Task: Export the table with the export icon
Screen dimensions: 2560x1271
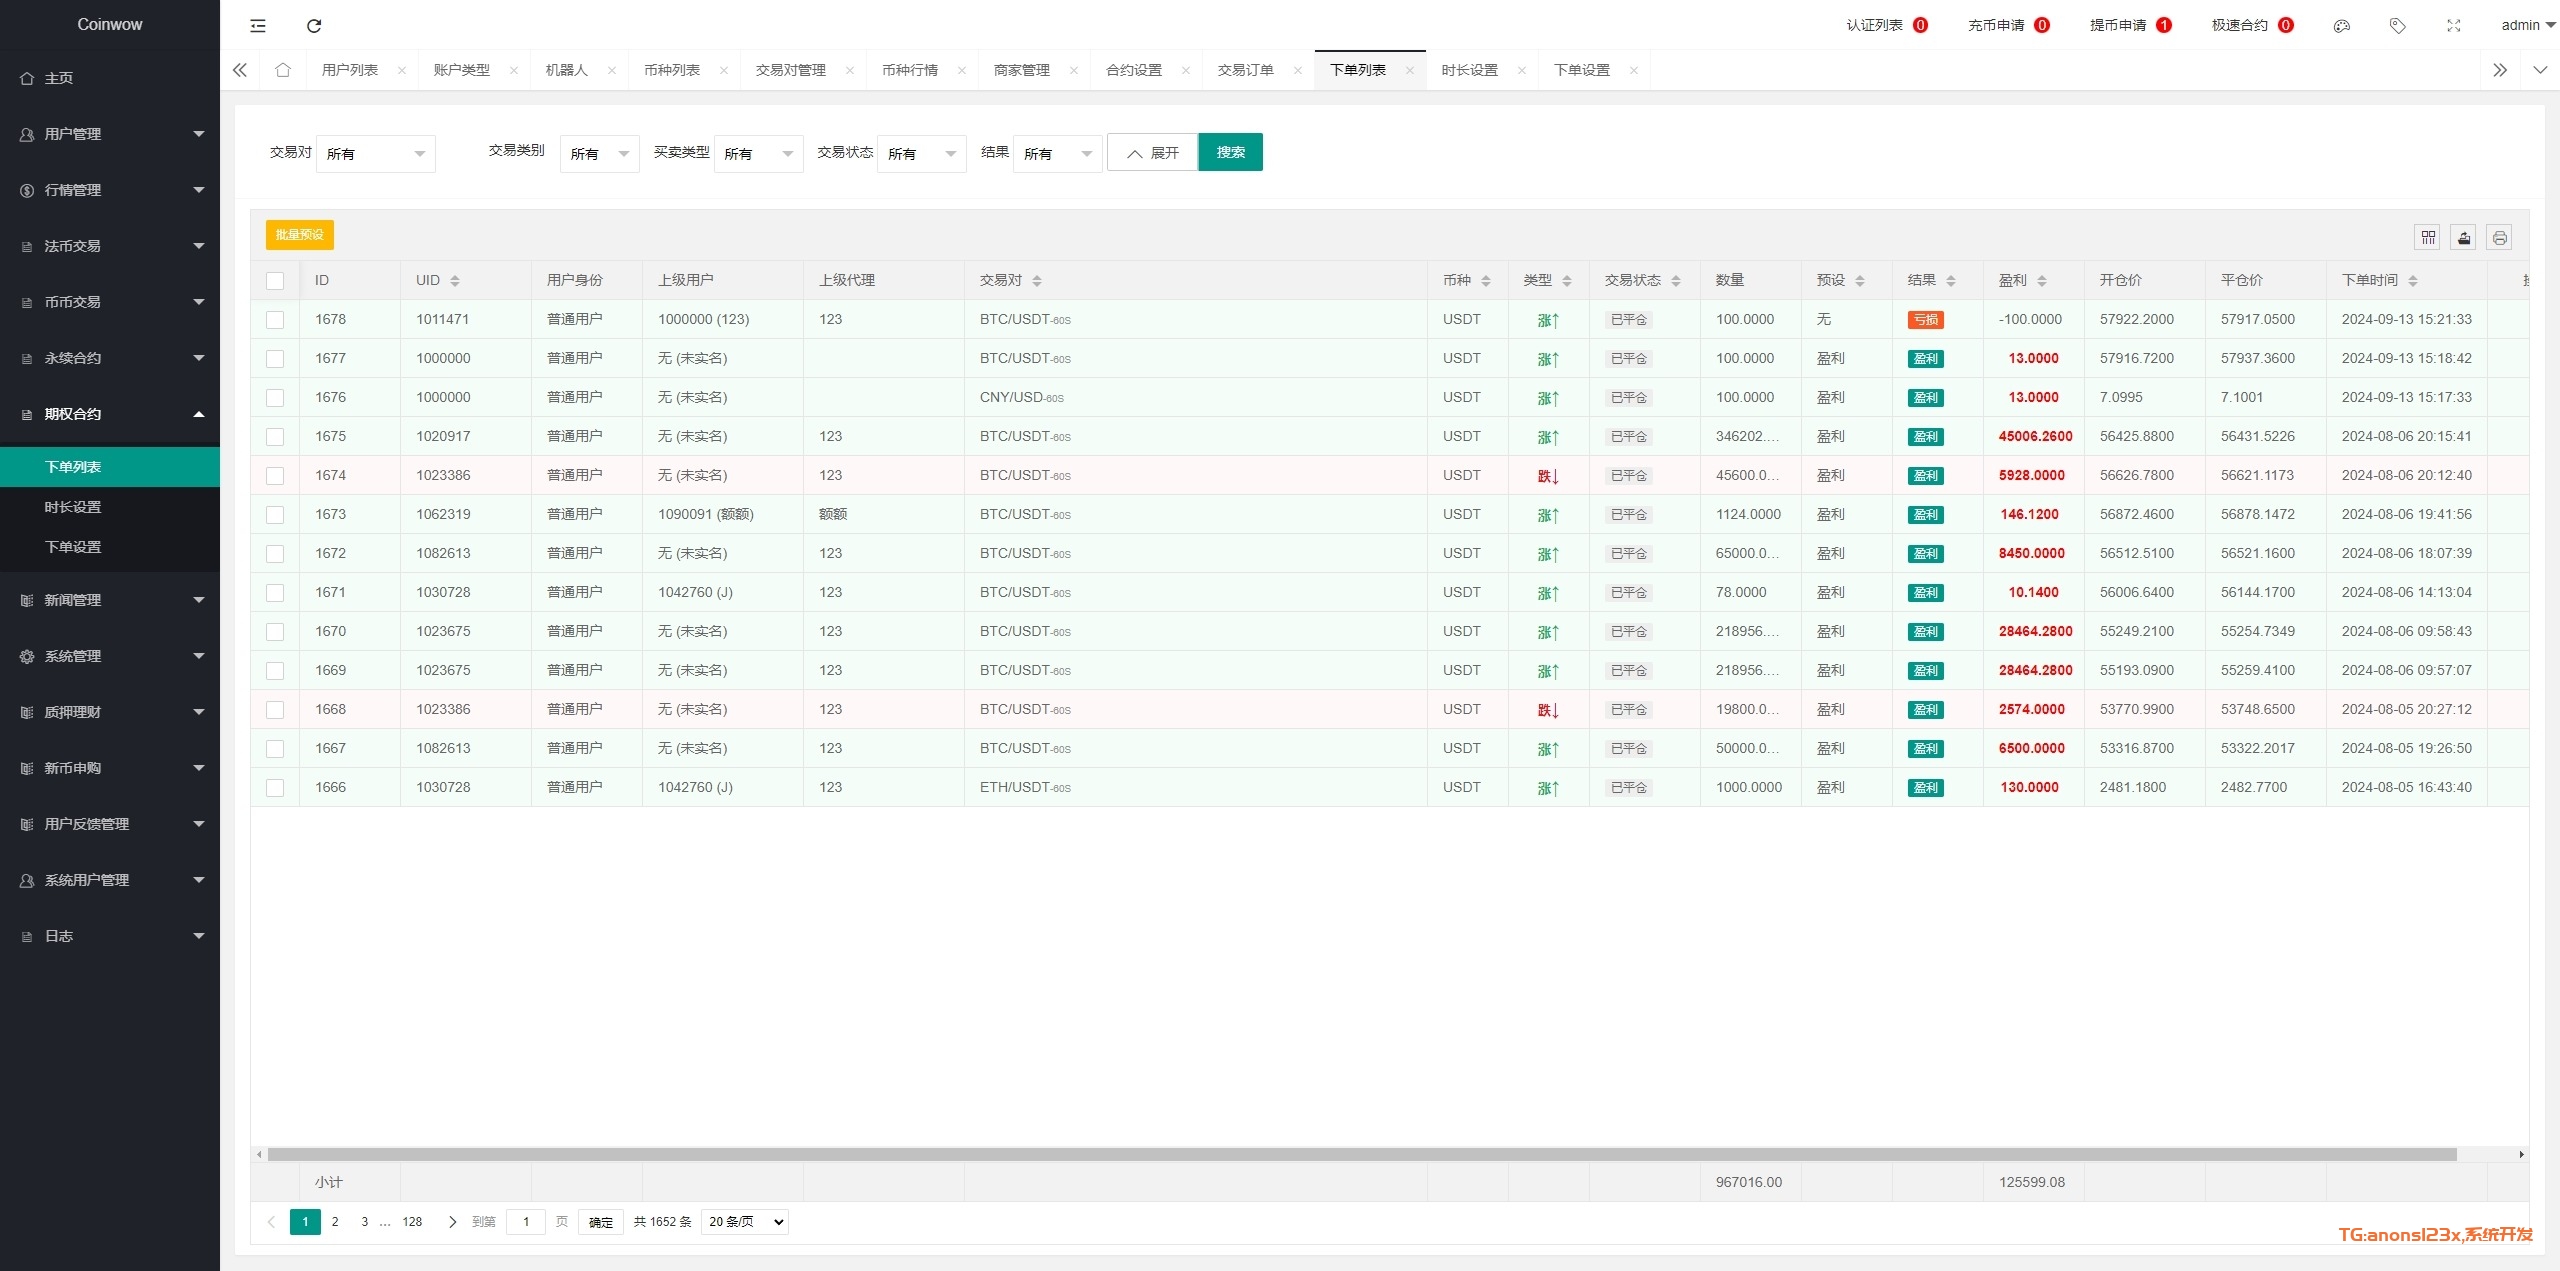Action: [2464, 237]
